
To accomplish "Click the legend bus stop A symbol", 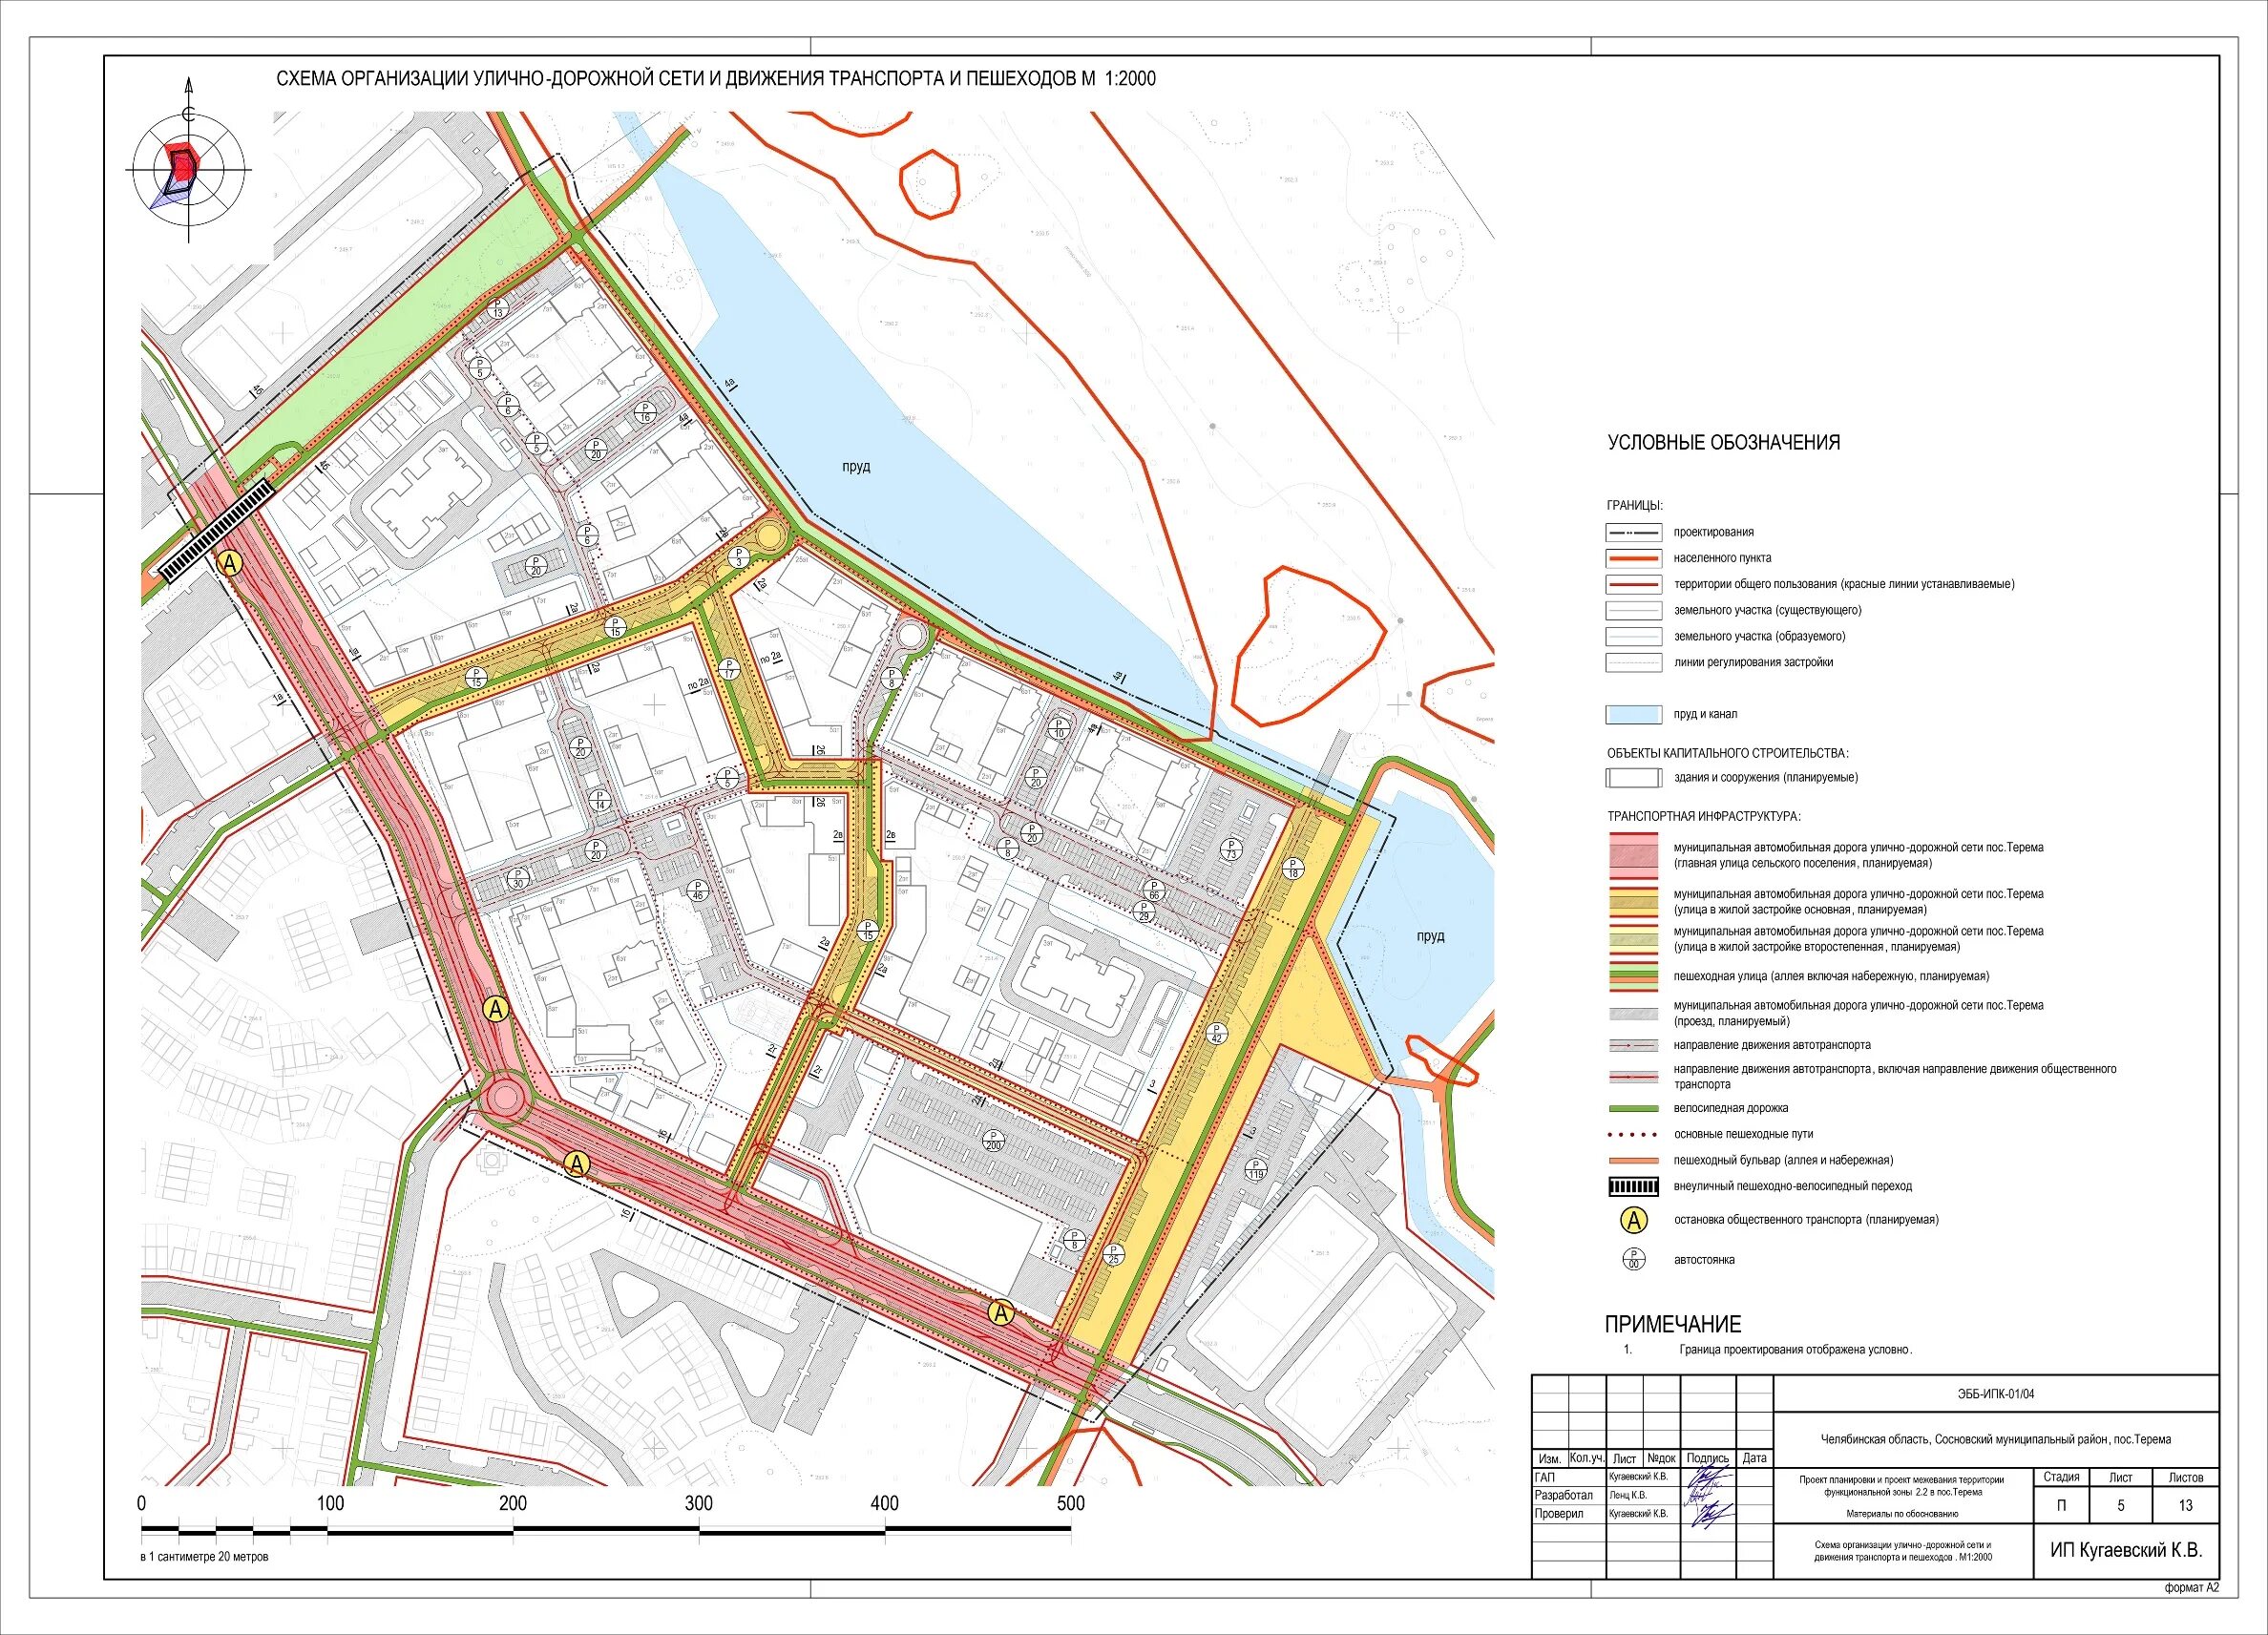I will (x=1633, y=1220).
